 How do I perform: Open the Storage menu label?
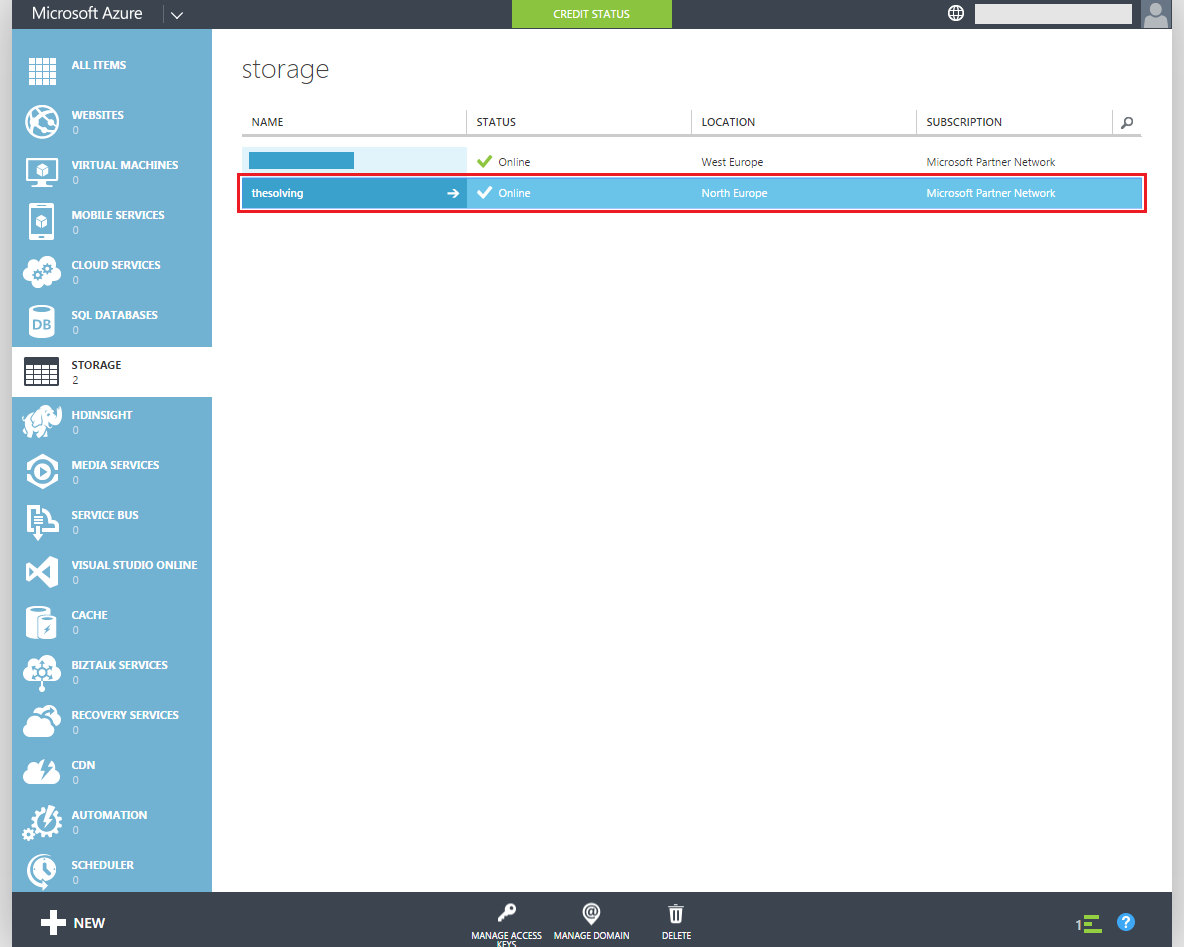click(96, 365)
